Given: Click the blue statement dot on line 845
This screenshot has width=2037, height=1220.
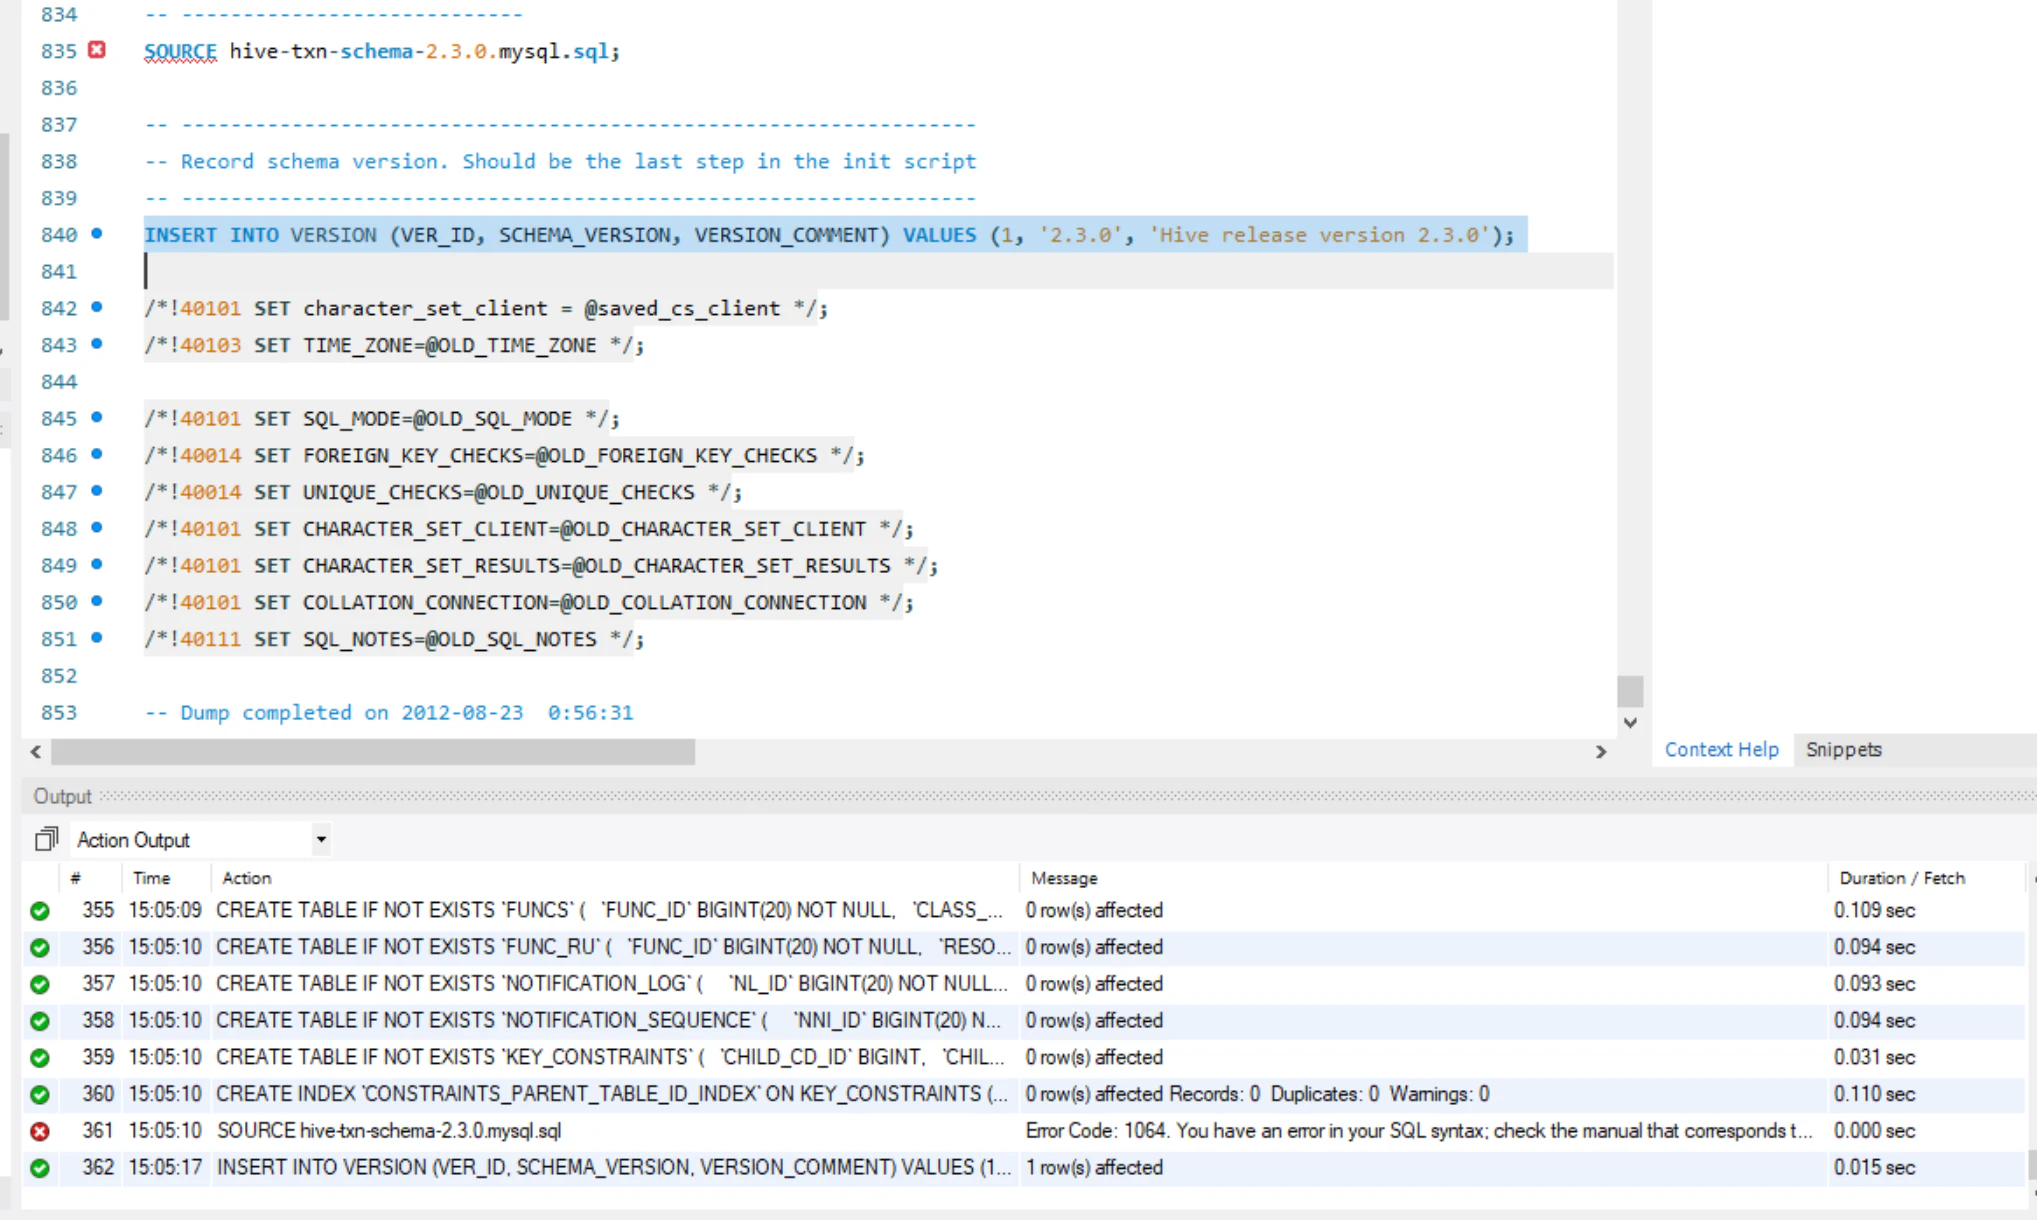Looking at the screenshot, I should pyautogui.click(x=97, y=417).
